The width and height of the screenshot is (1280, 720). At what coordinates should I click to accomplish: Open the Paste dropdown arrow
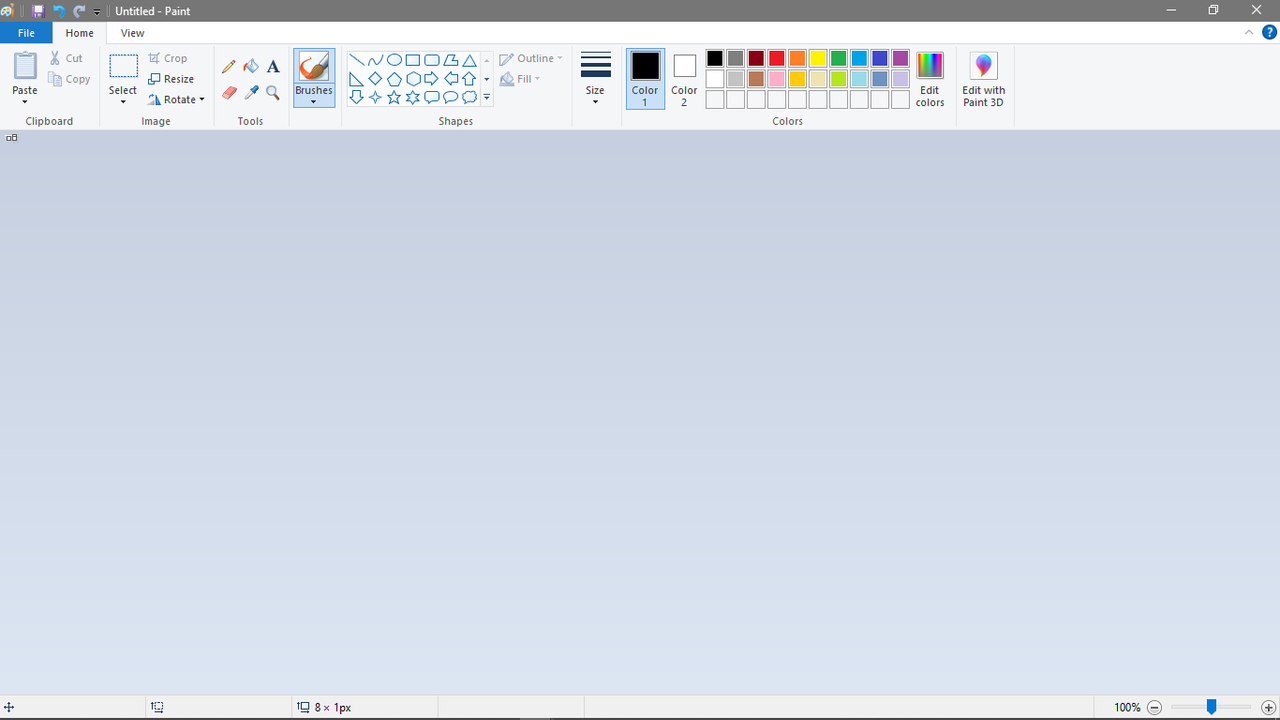click(25, 102)
